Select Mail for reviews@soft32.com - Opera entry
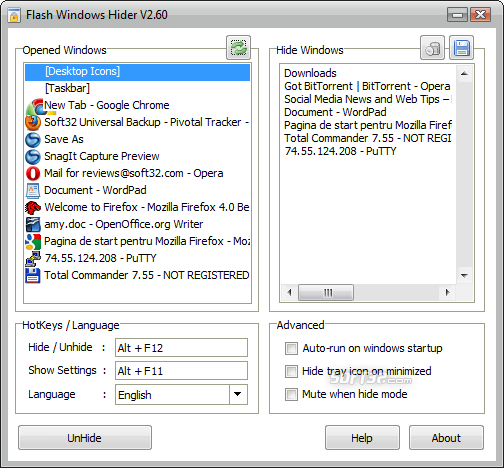 tap(137, 173)
